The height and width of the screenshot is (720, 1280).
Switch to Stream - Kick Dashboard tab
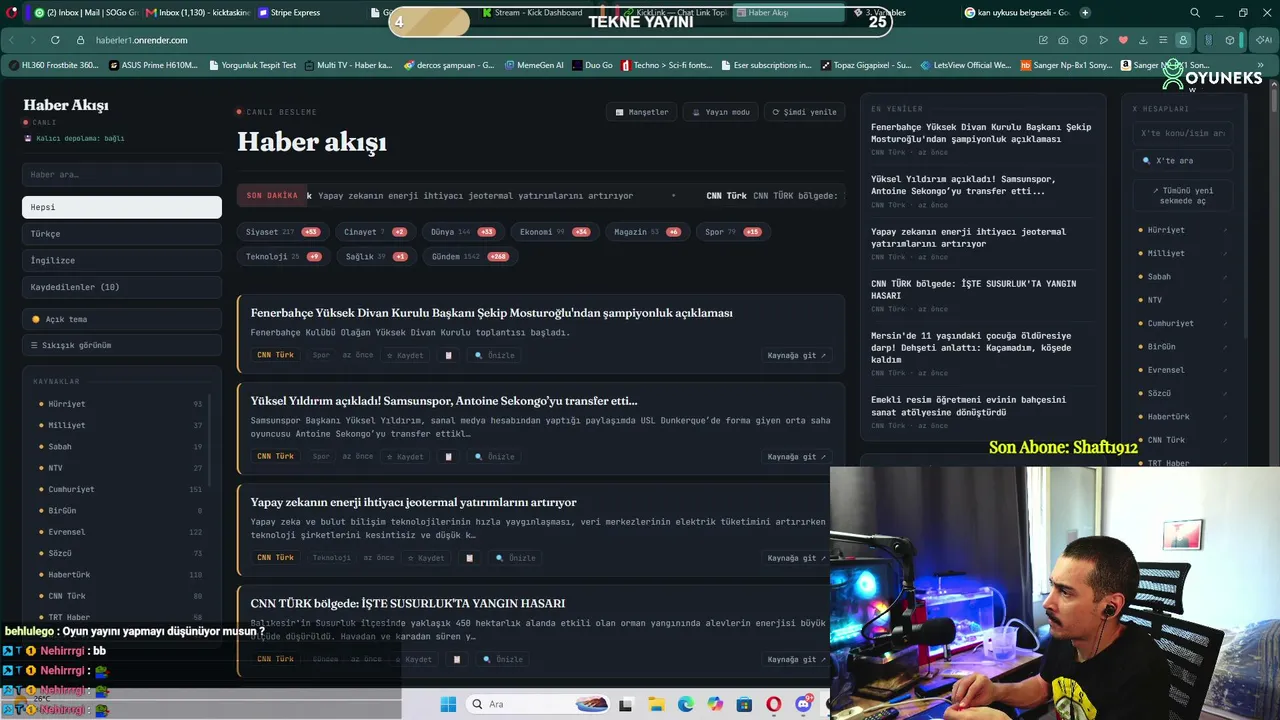point(537,13)
